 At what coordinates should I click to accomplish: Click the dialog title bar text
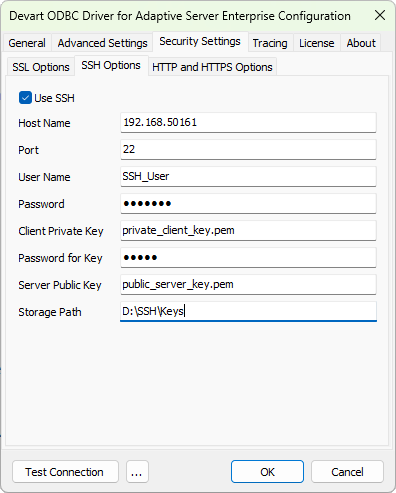point(180,16)
